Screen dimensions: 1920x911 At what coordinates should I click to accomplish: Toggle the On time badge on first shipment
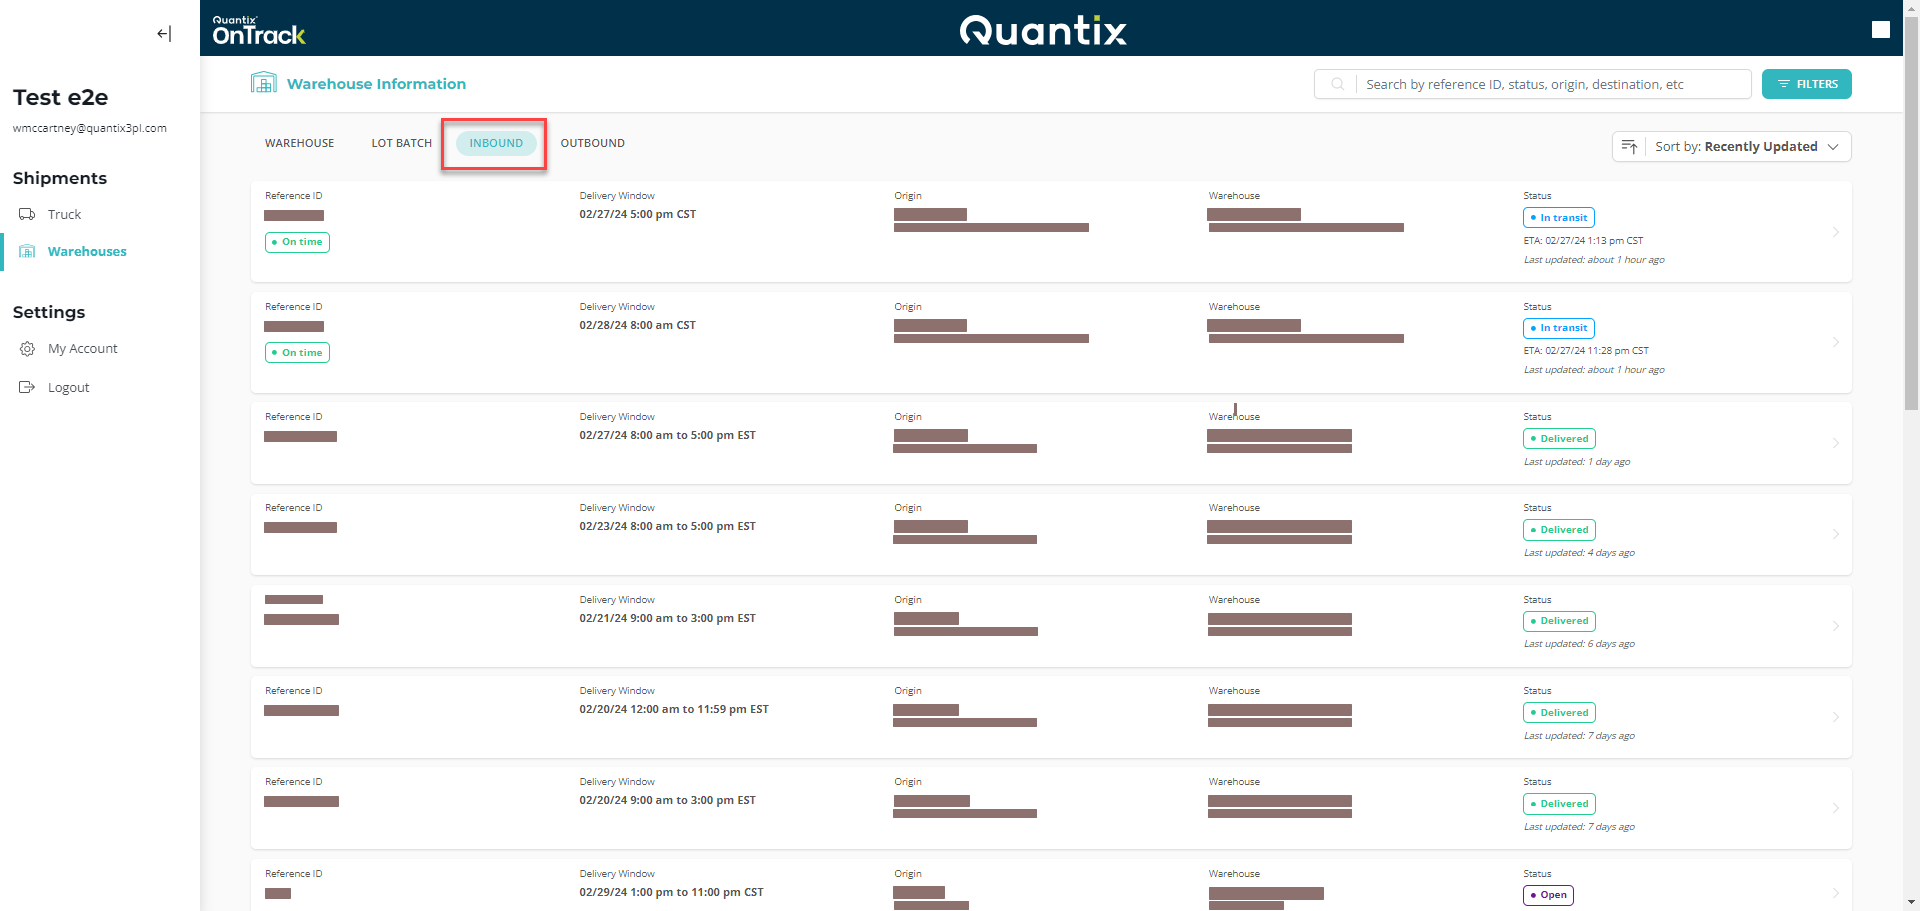297,242
